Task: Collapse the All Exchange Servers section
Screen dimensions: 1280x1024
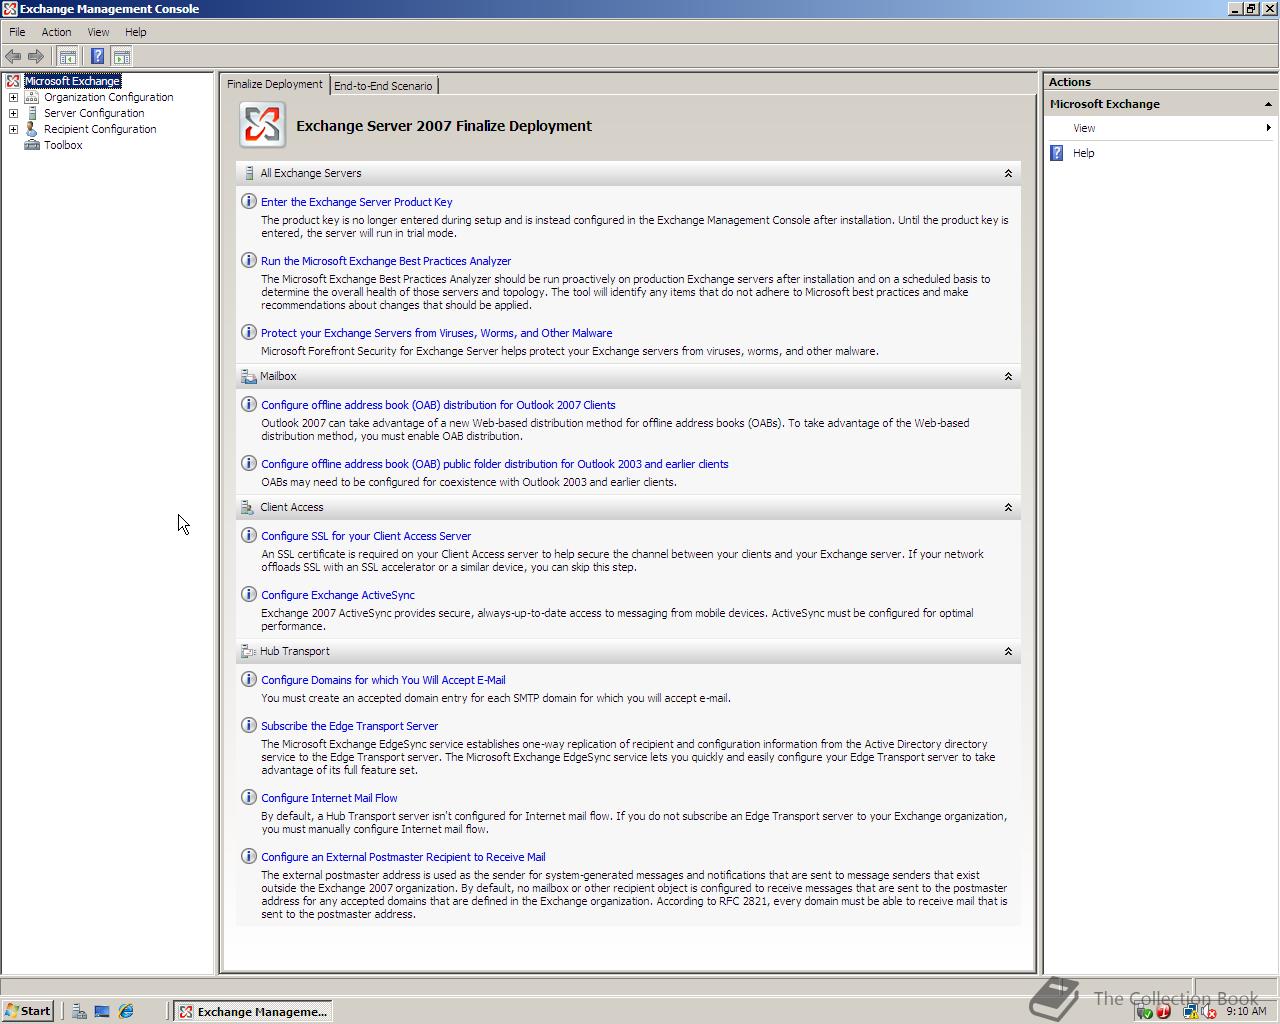Action: [1008, 173]
